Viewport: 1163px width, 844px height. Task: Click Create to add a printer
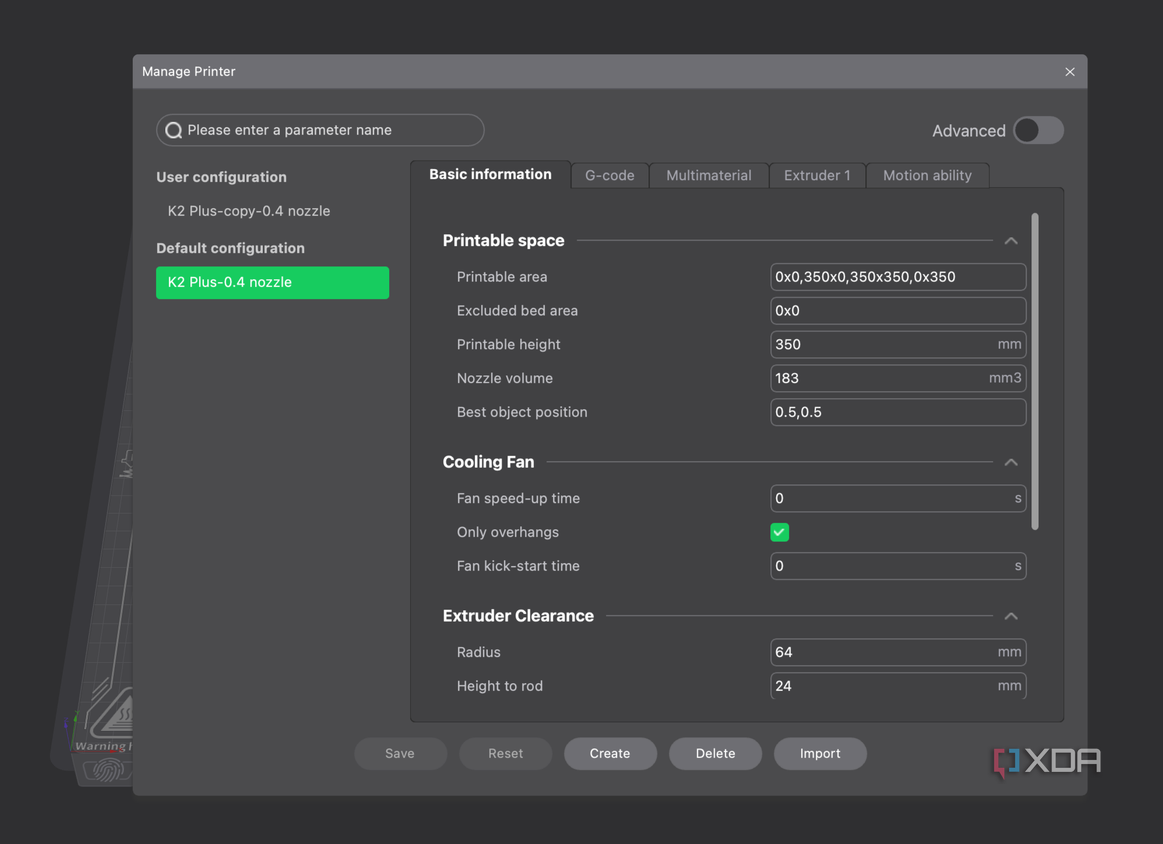click(610, 754)
